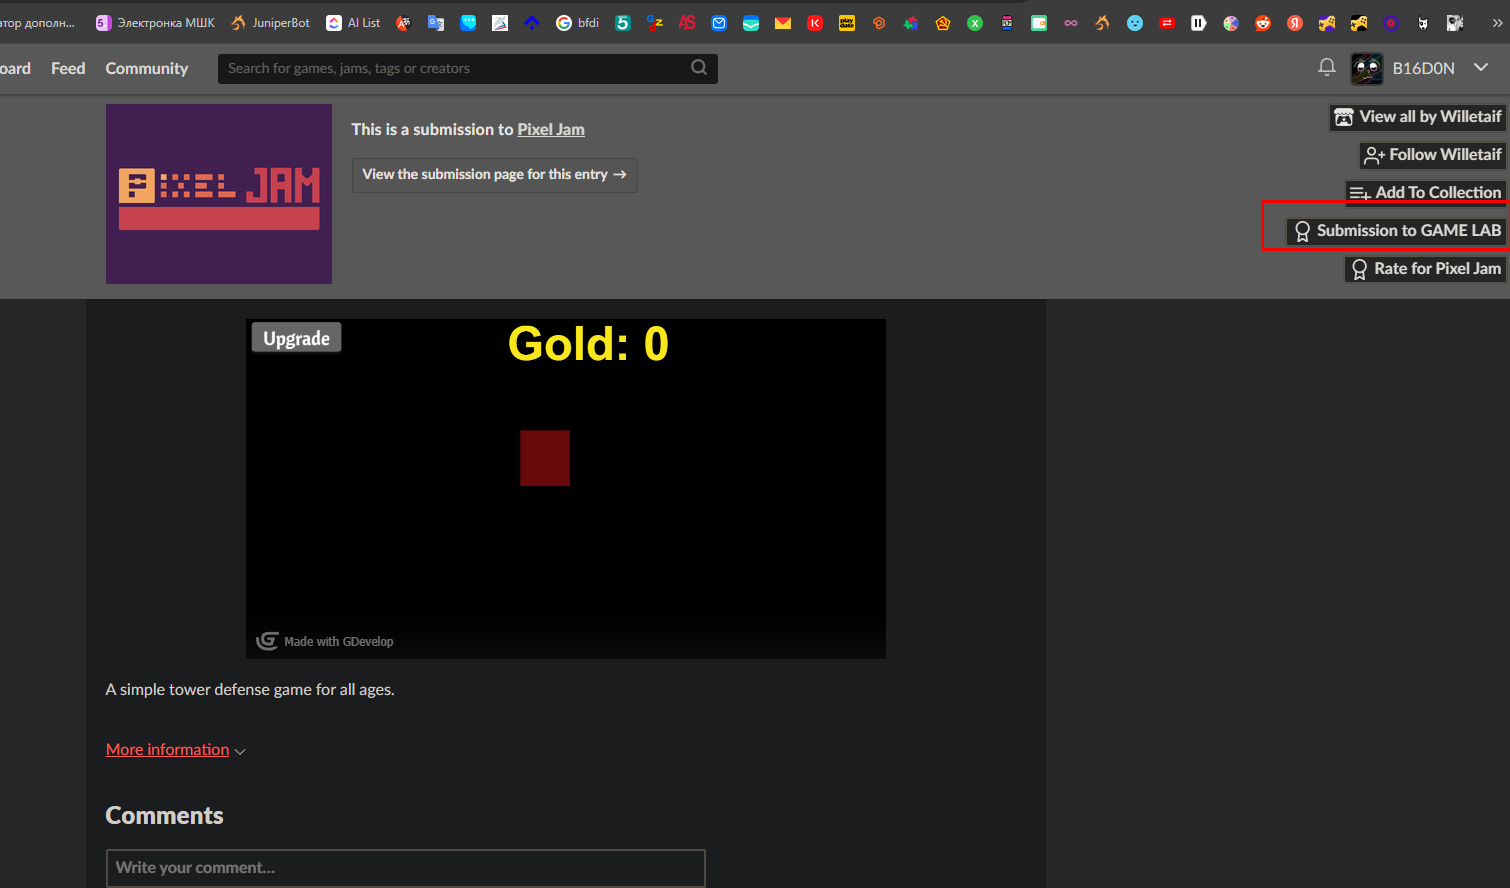Expand the More information section

(167, 749)
